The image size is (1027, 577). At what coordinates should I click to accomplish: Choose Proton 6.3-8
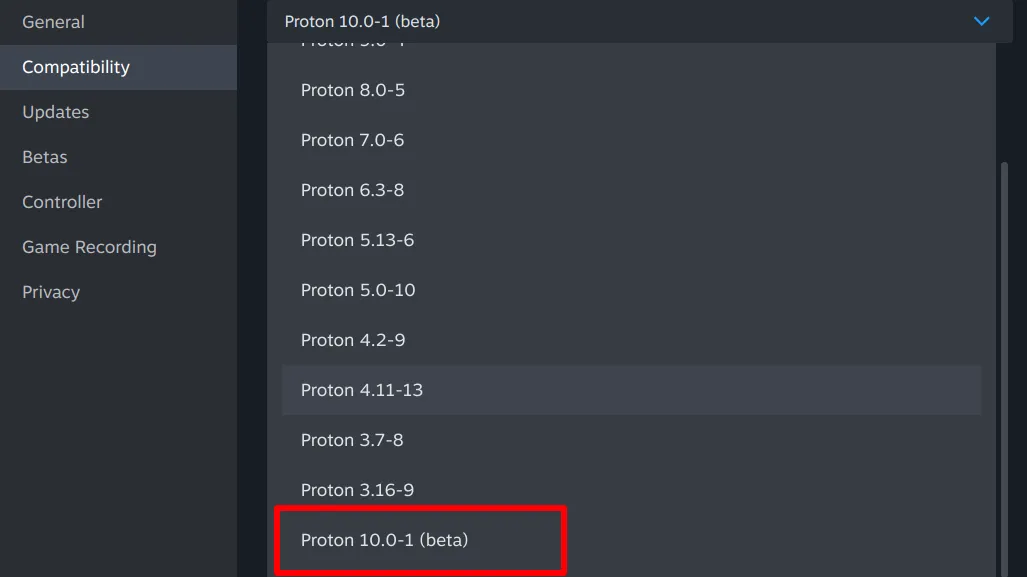click(351, 190)
